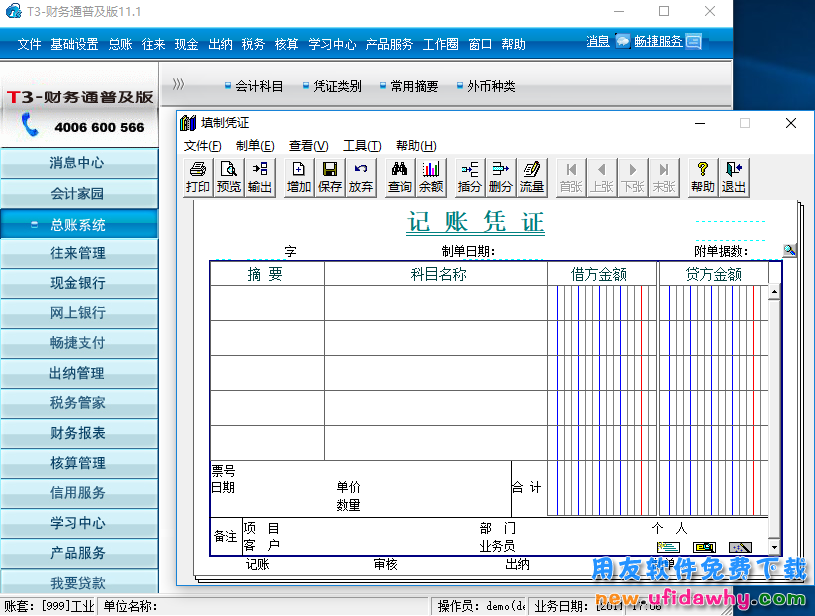Click first row 摘要 cell
The width and height of the screenshot is (815, 616).
(267, 303)
